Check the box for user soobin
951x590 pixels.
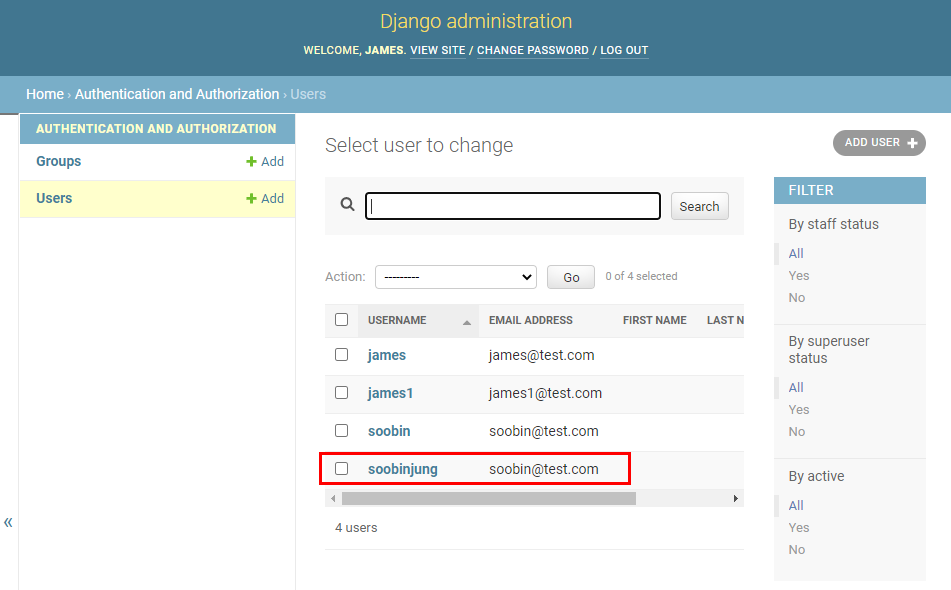pyautogui.click(x=341, y=430)
